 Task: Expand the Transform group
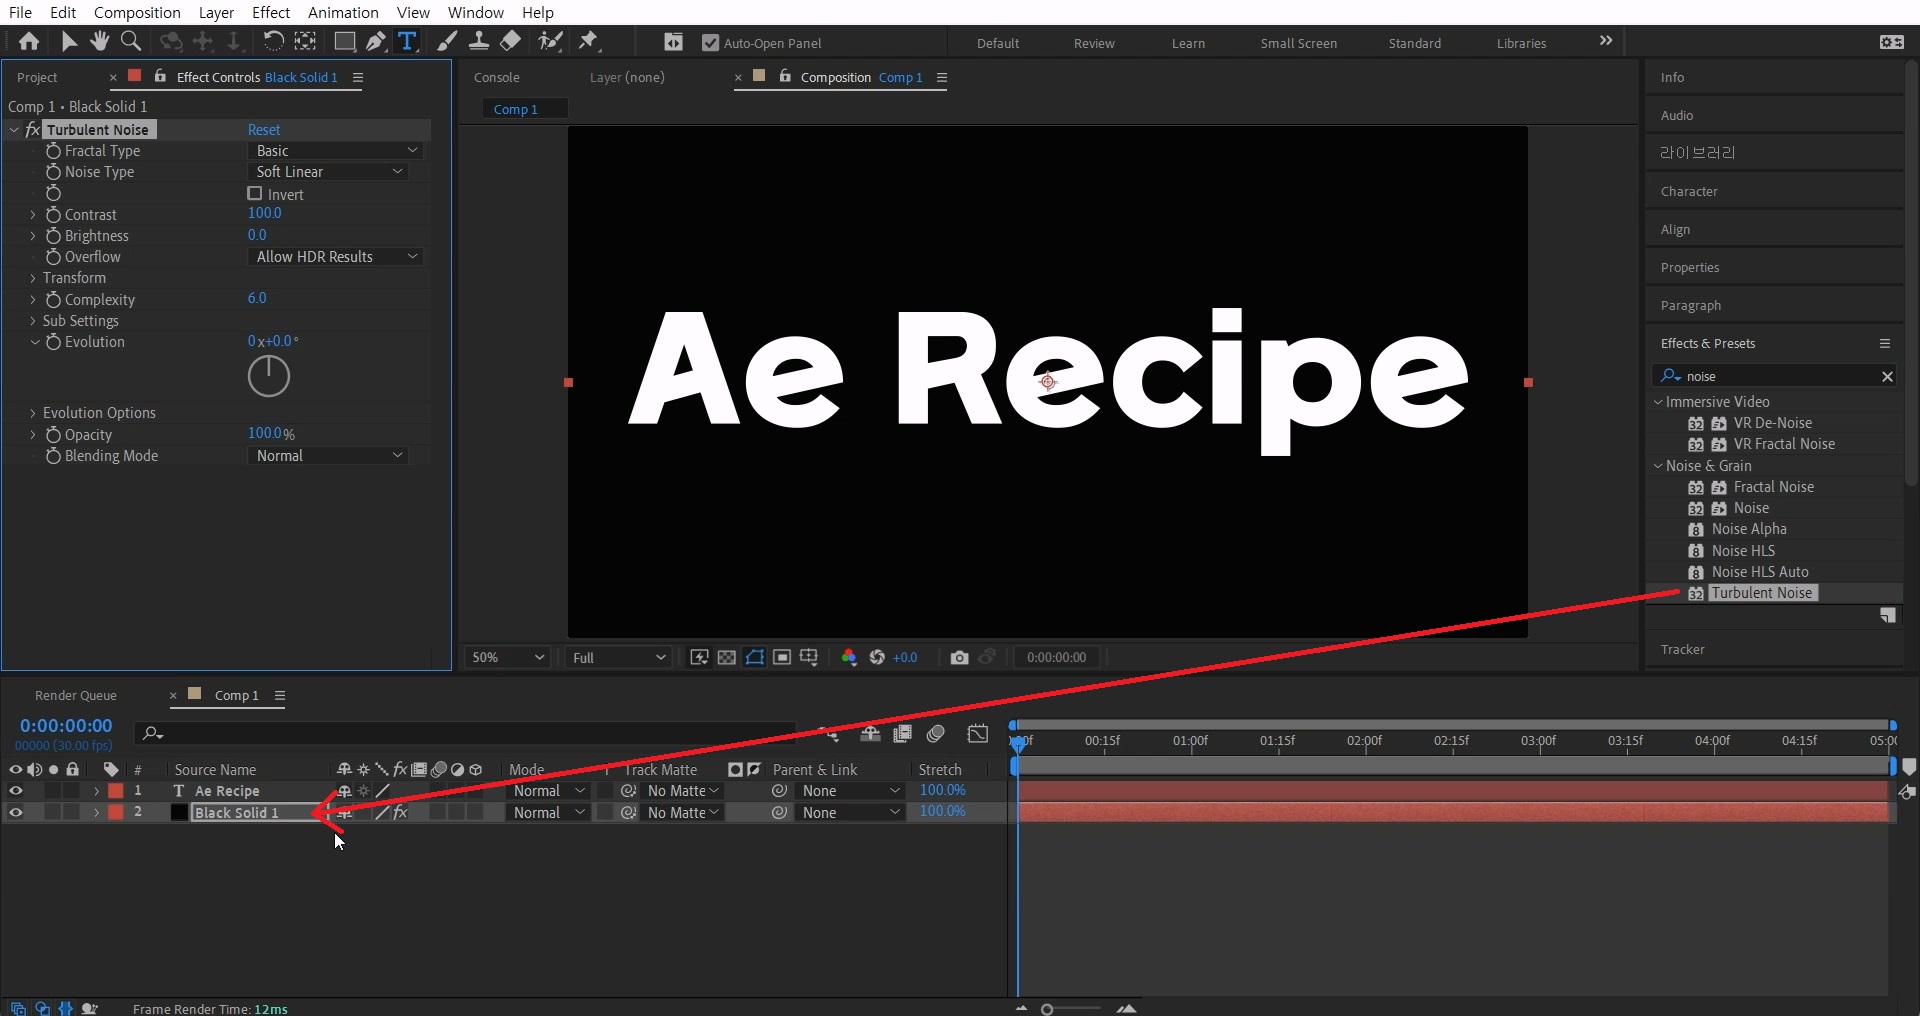[33, 278]
